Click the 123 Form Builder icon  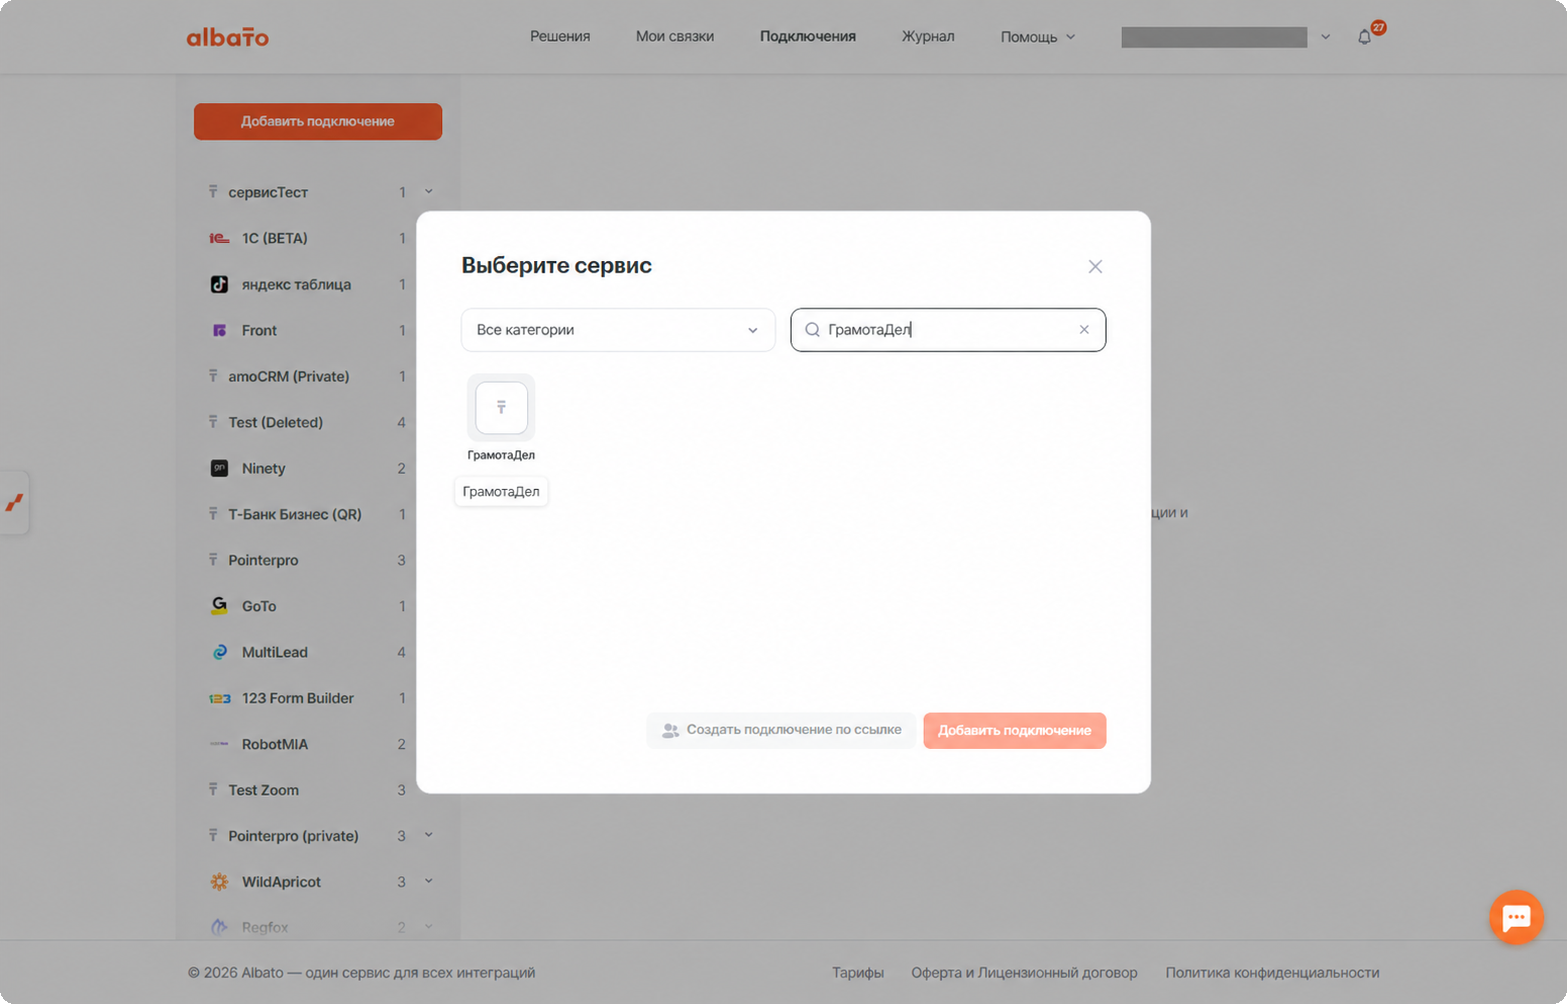219,698
